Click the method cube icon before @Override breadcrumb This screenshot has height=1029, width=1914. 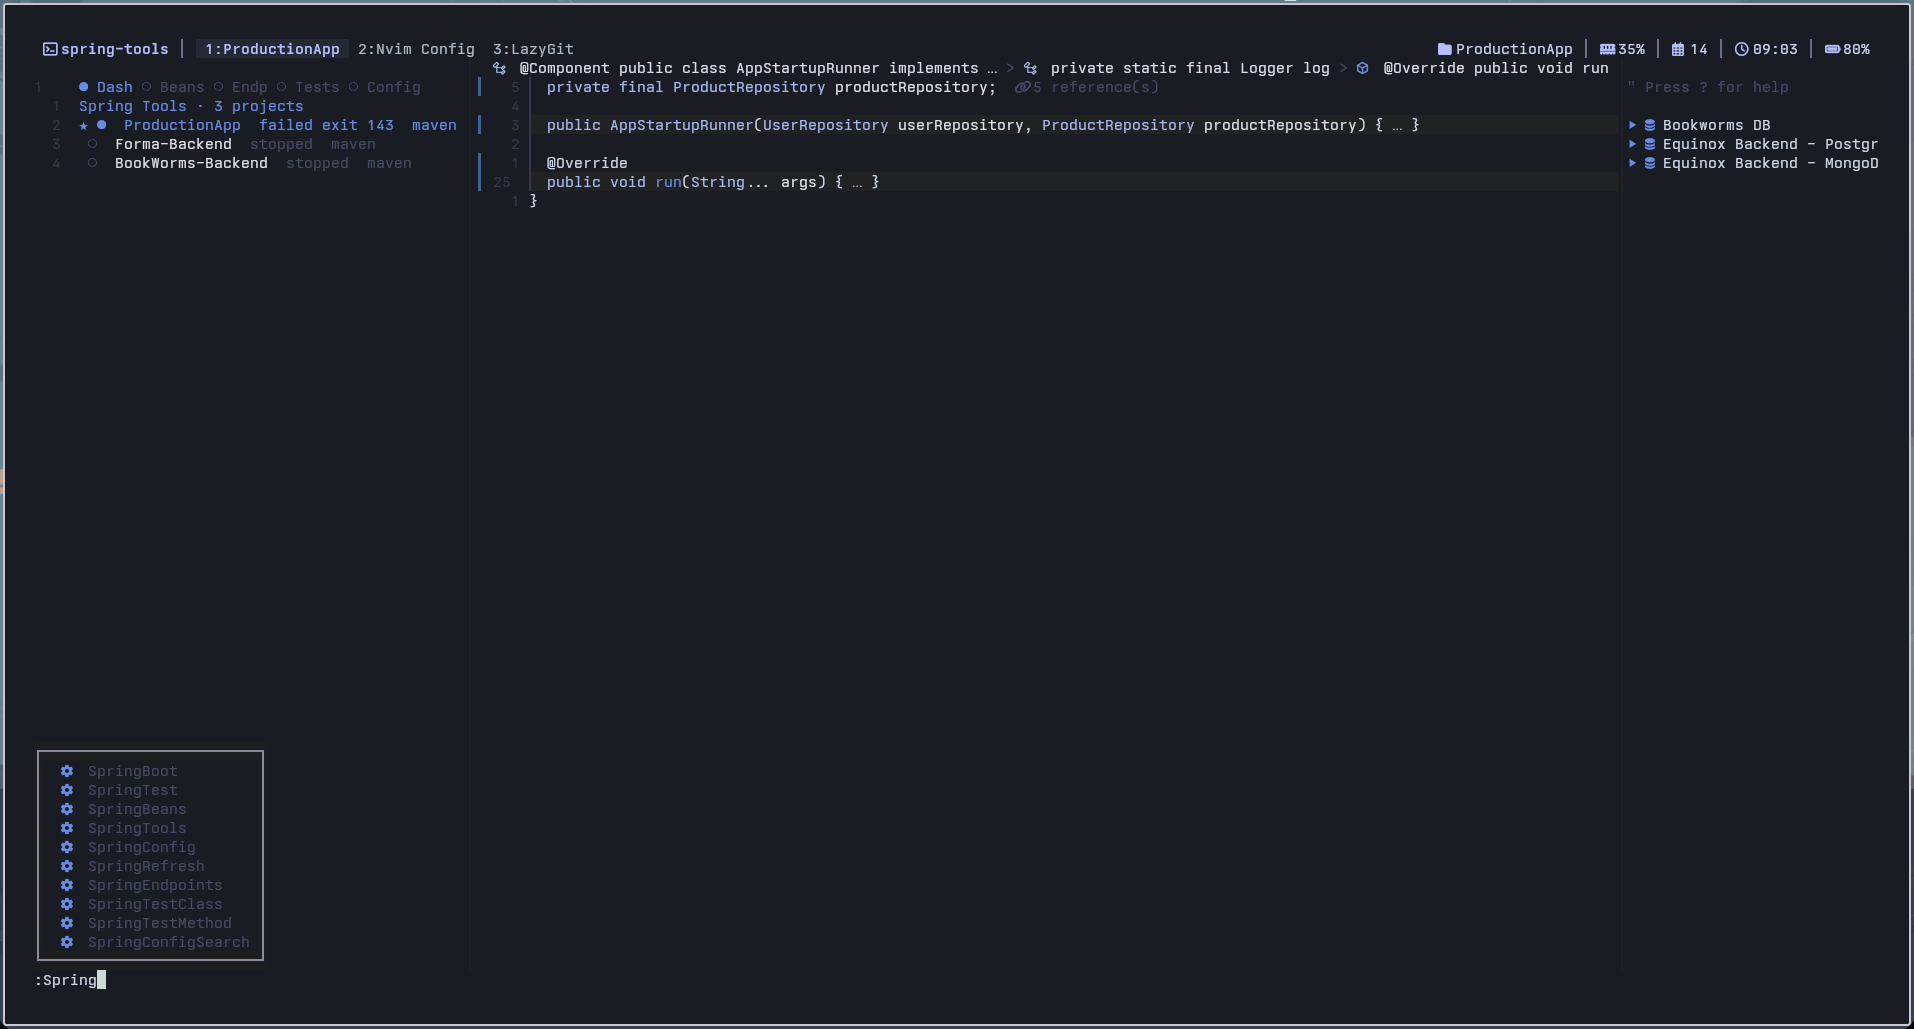point(1362,68)
